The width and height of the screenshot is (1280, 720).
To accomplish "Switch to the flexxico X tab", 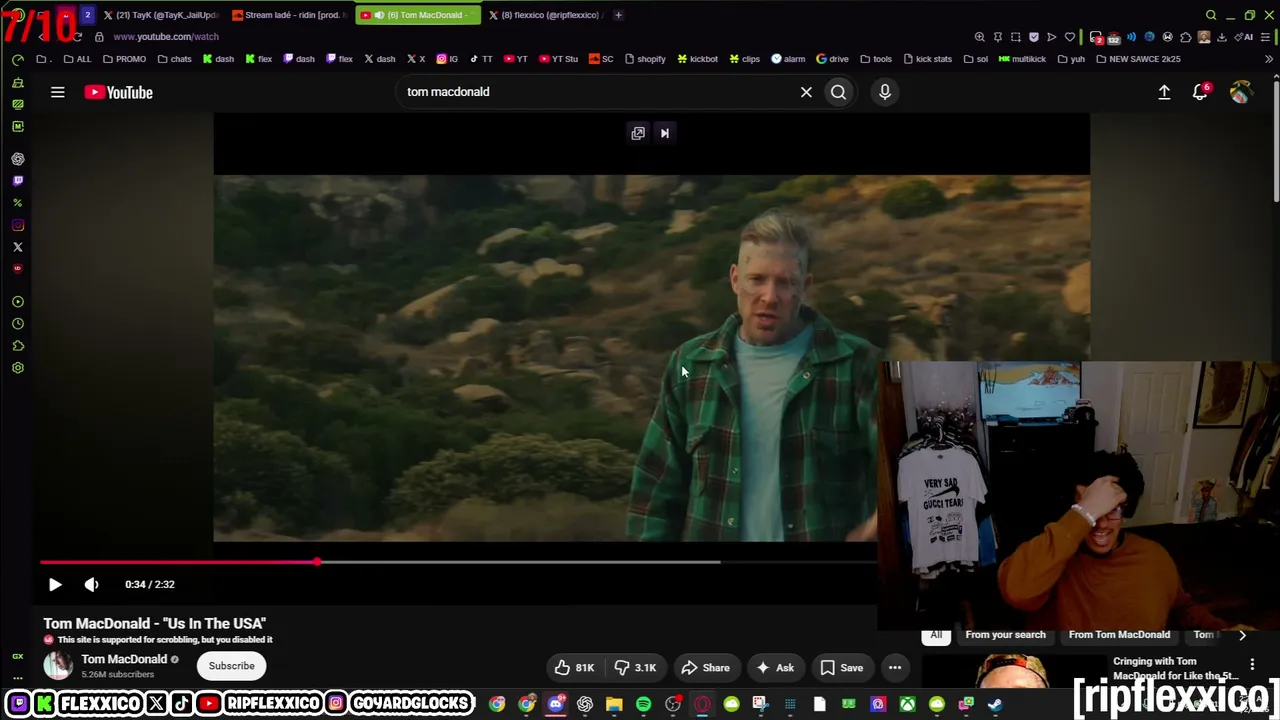I will tap(545, 15).
